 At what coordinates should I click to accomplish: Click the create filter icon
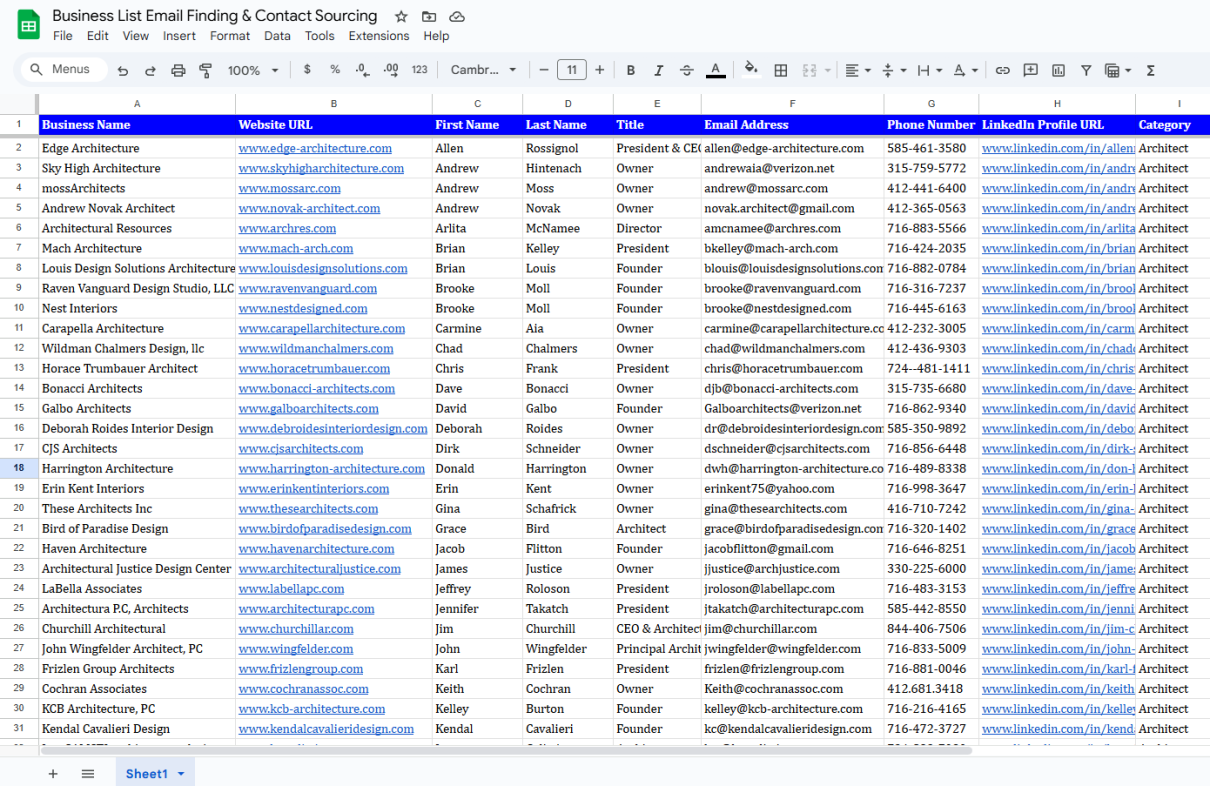pyautogui.click(x=1086, y=70)
